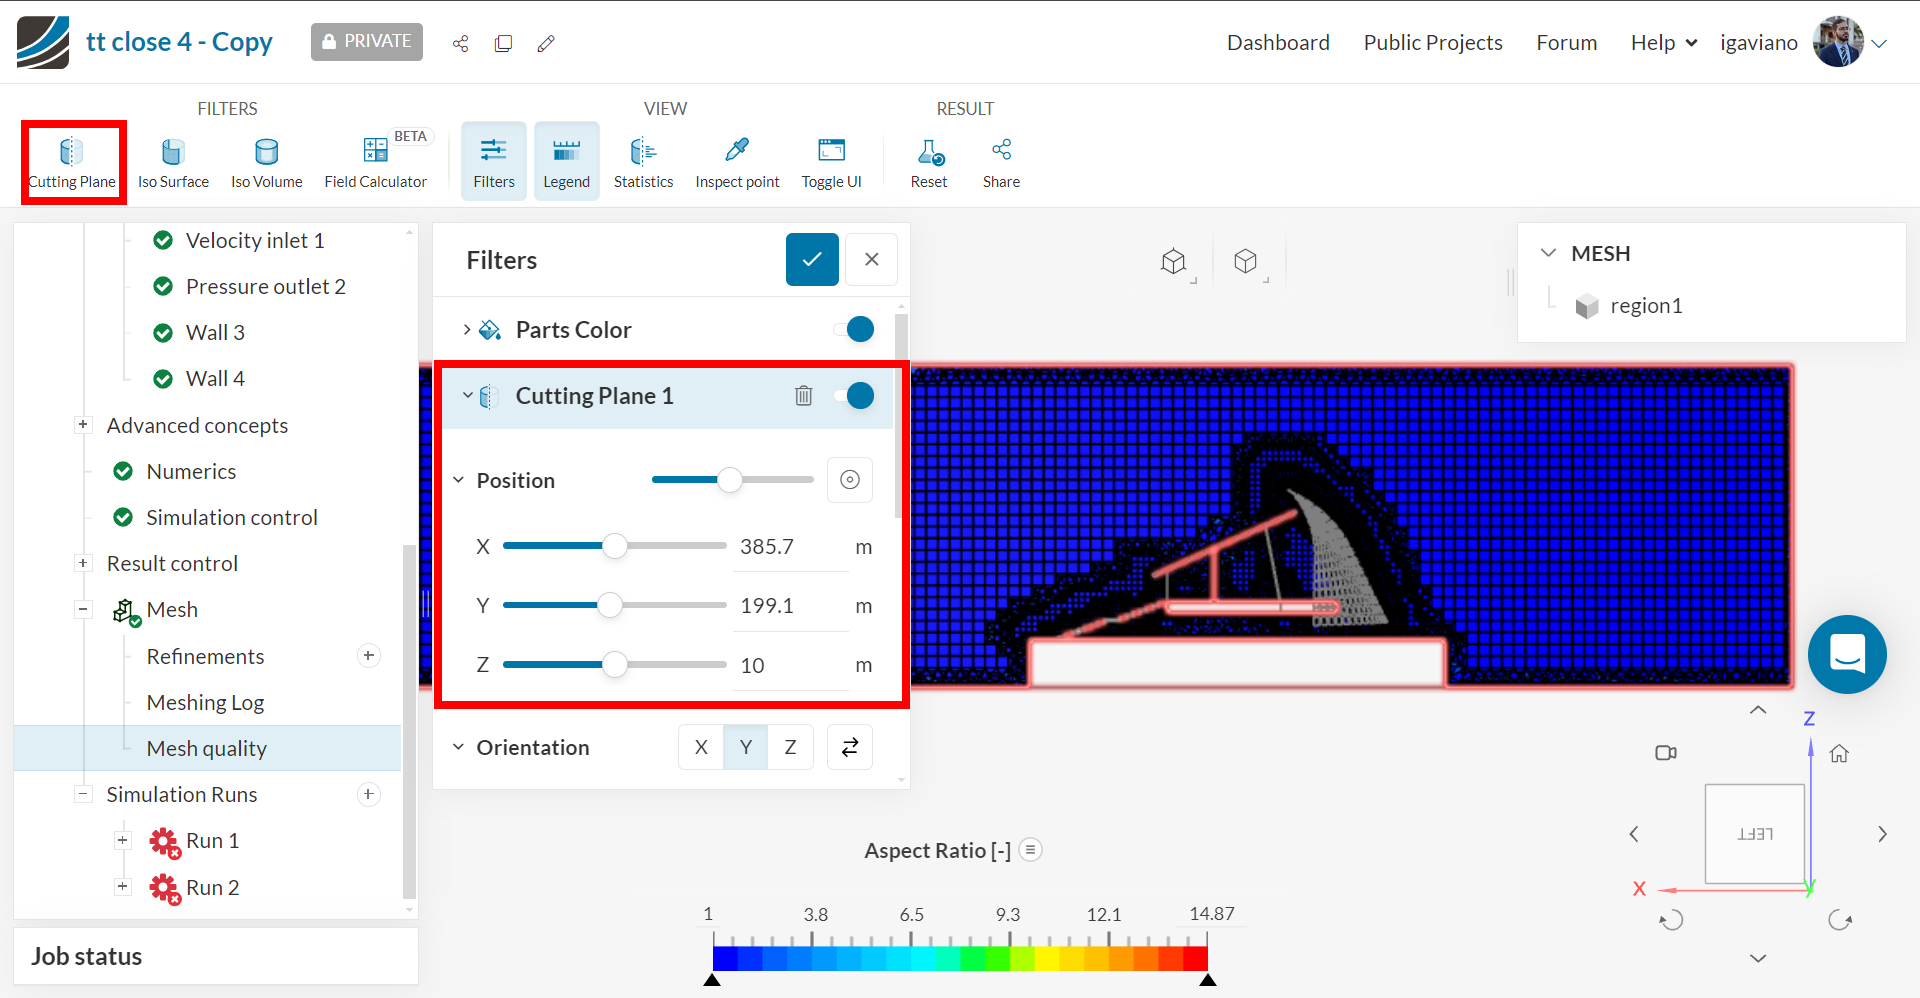Select the Cutting Plane filter tool
The height and width of the screenshot is (998, 1920).
tap(72, 160)
